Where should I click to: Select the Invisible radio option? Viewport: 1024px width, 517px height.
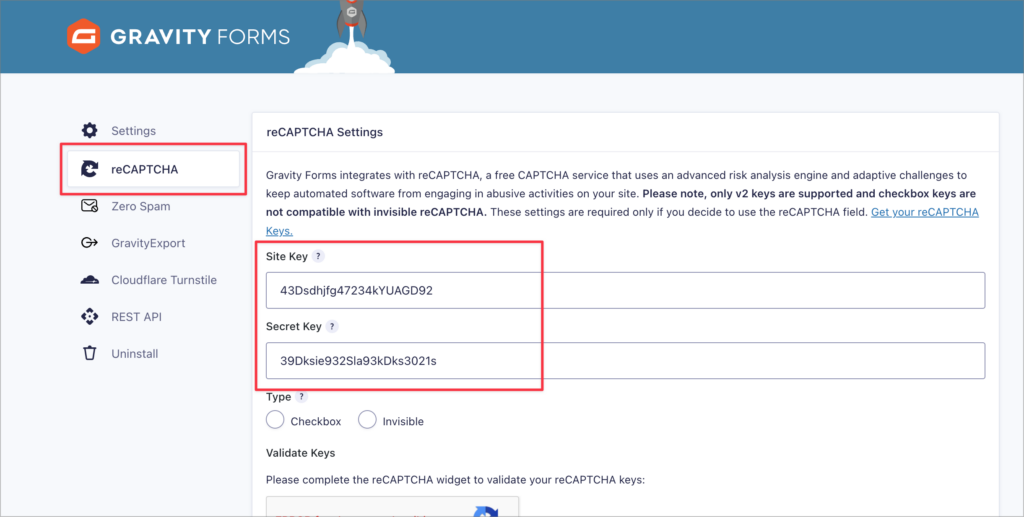(x=367, y=420)
